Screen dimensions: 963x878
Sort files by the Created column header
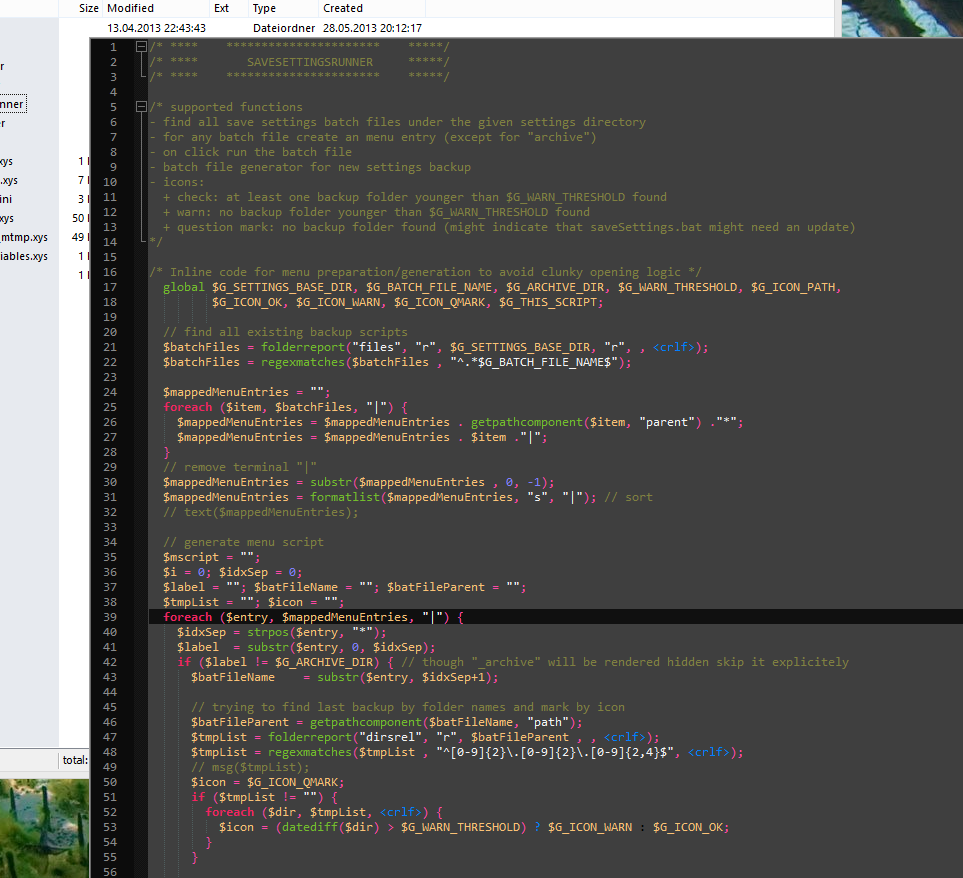[342, 8]
